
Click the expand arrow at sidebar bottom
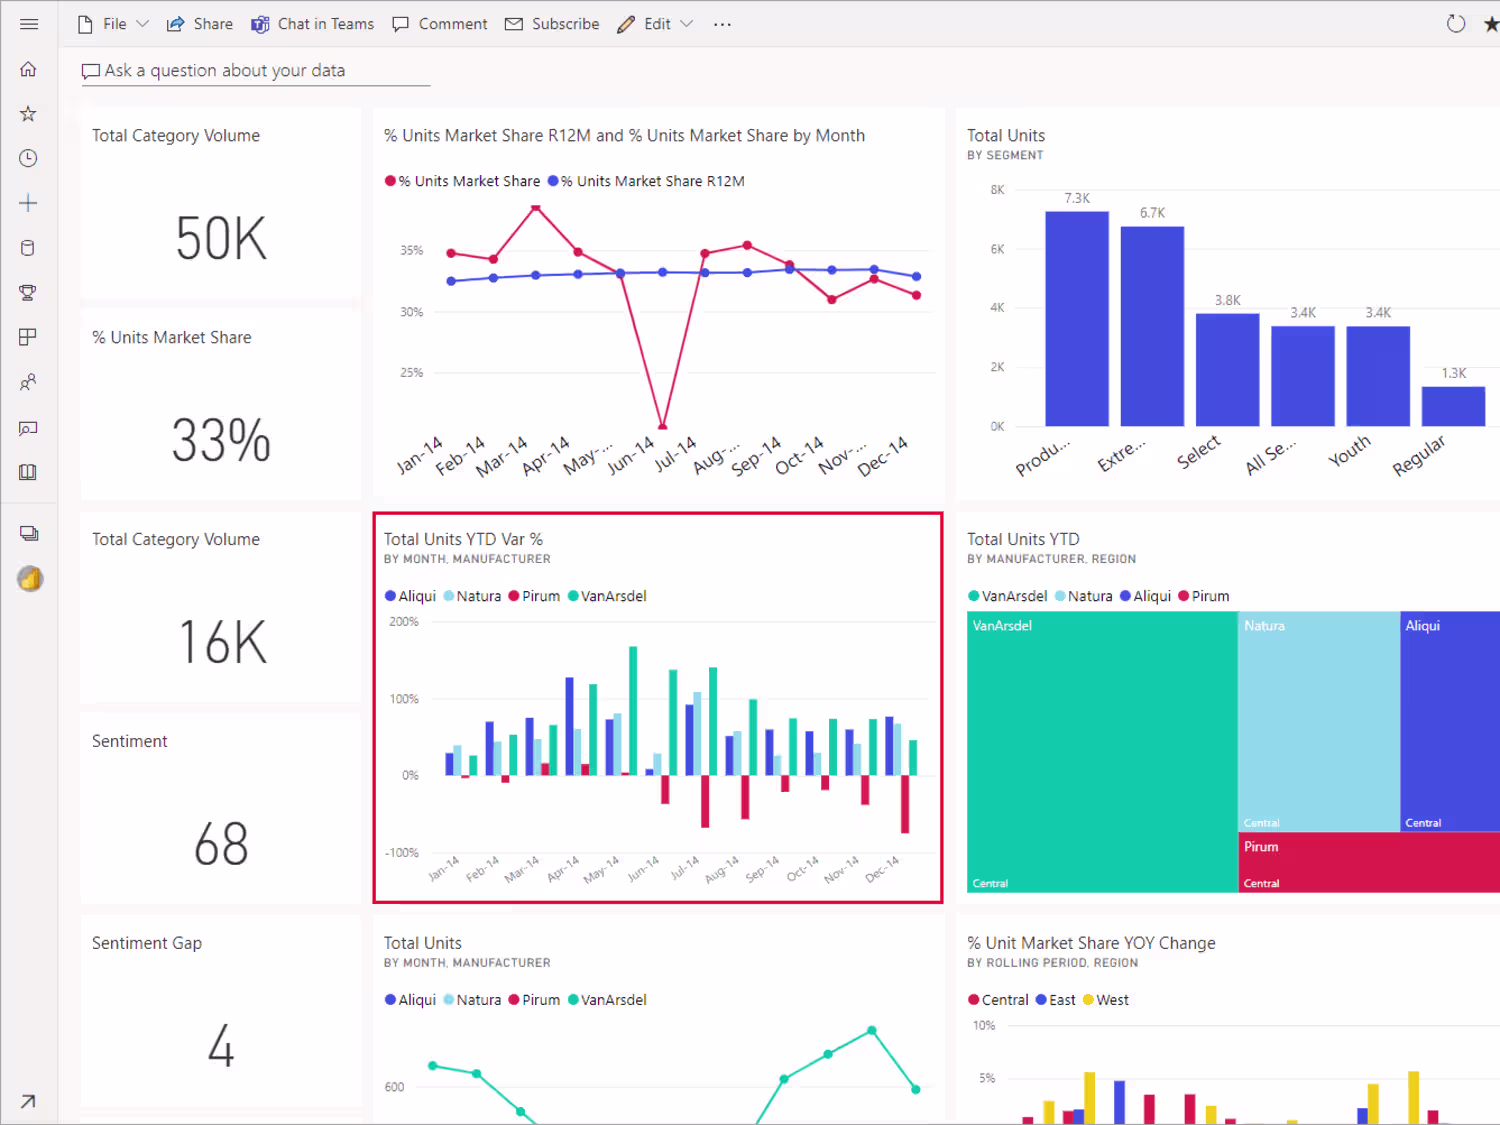coord(28,1101)
